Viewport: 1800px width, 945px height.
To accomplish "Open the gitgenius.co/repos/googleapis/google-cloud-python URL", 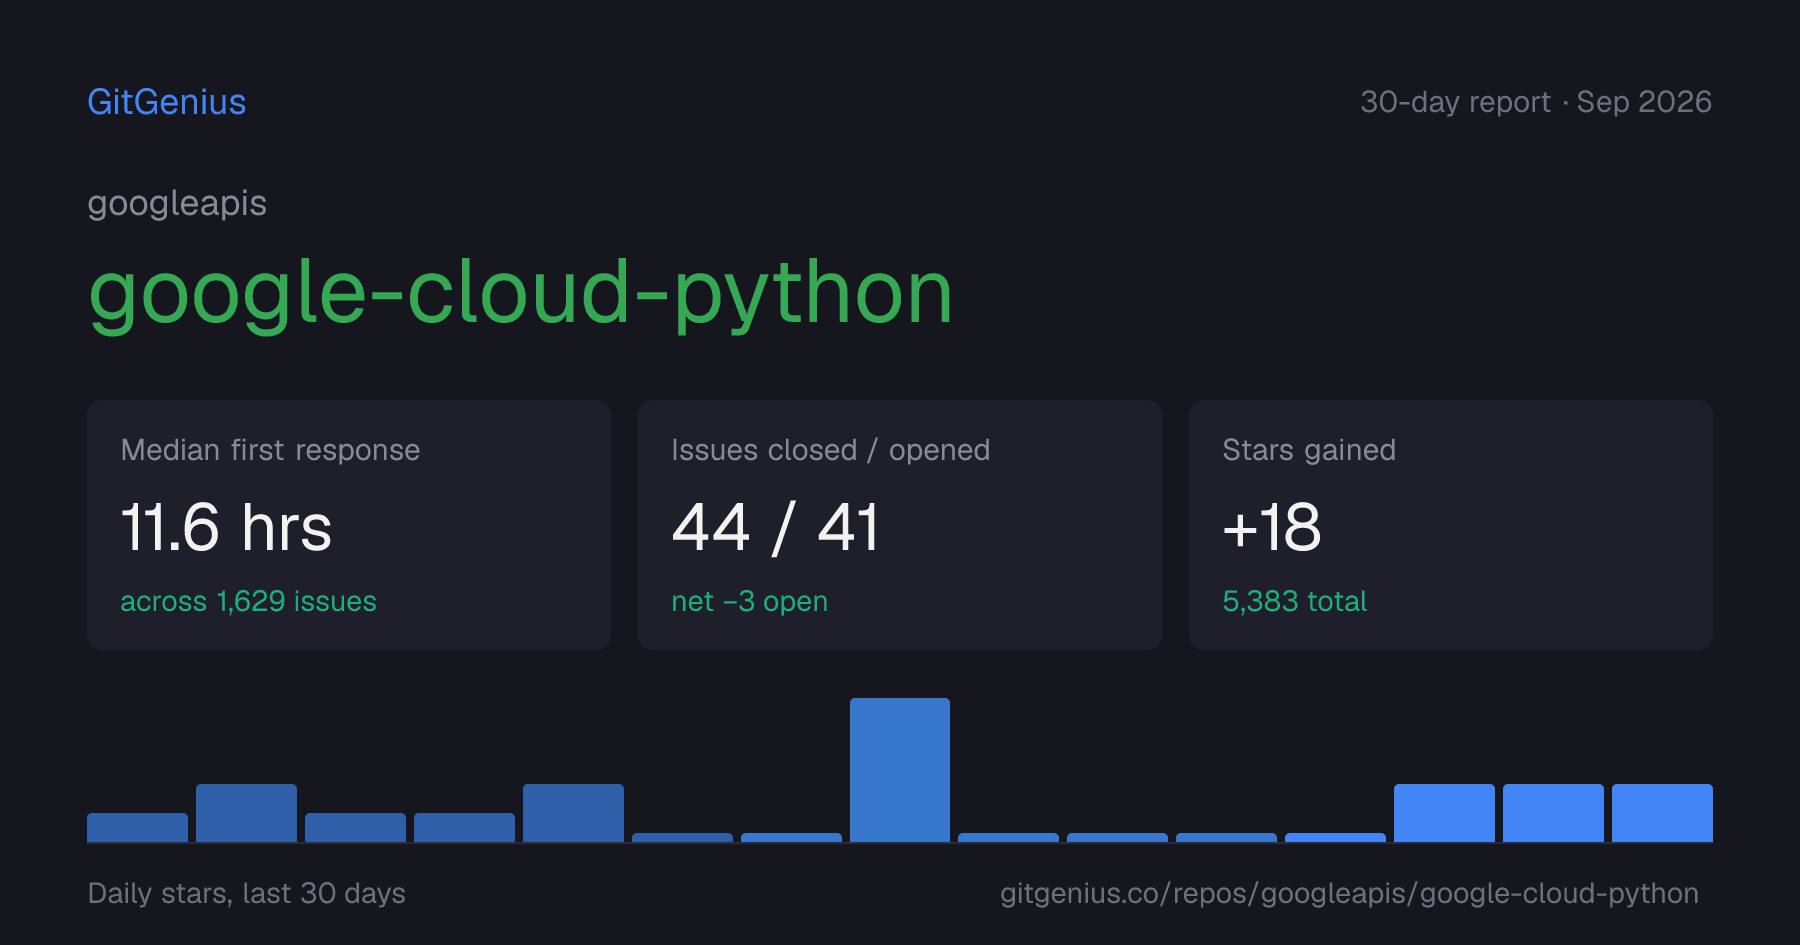I will [x=1349, y=893].
